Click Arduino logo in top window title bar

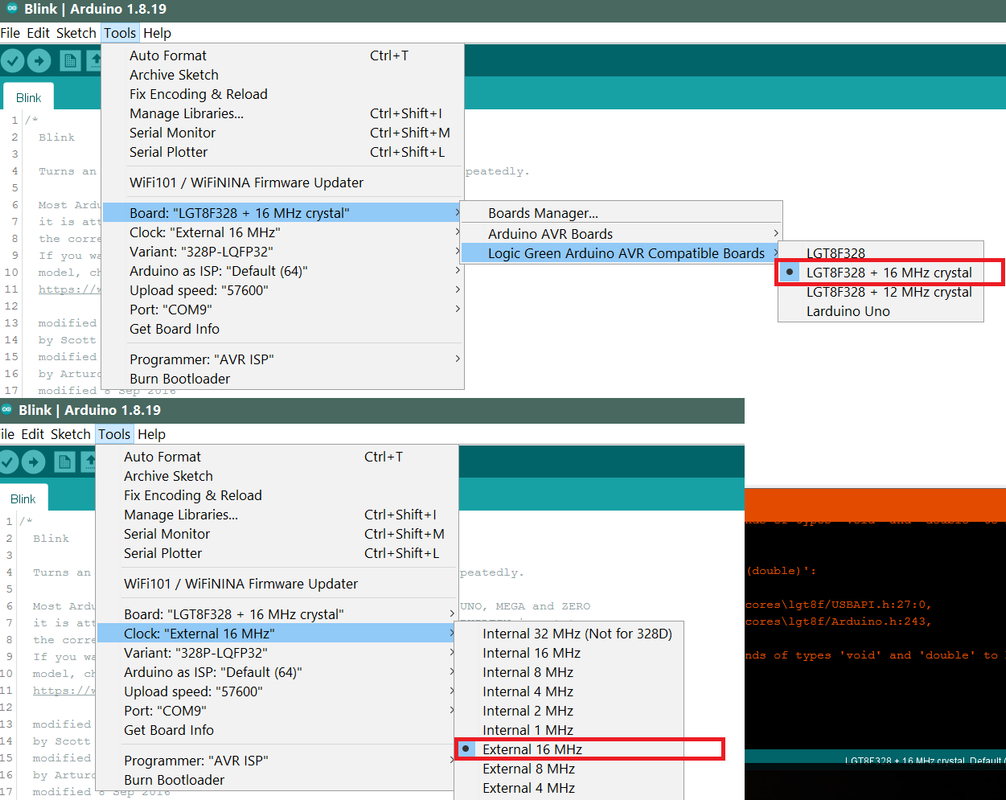tap(12, 9)
